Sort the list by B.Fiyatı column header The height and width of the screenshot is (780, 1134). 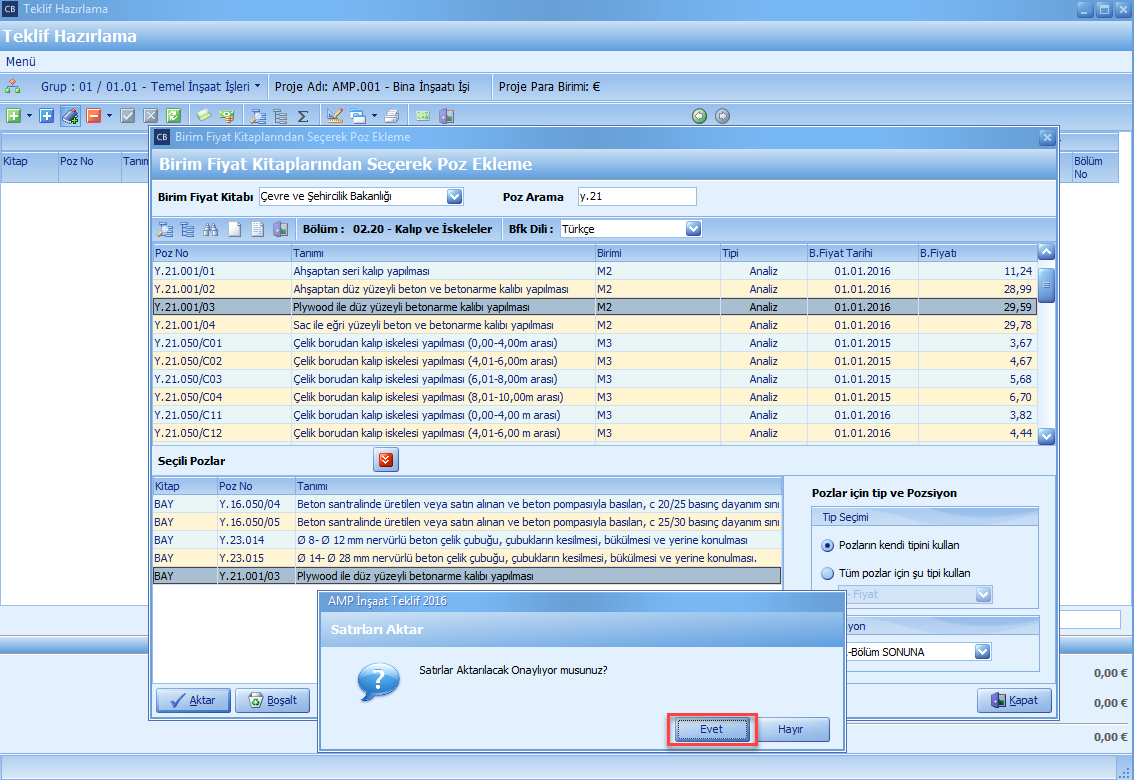[975, 253]
